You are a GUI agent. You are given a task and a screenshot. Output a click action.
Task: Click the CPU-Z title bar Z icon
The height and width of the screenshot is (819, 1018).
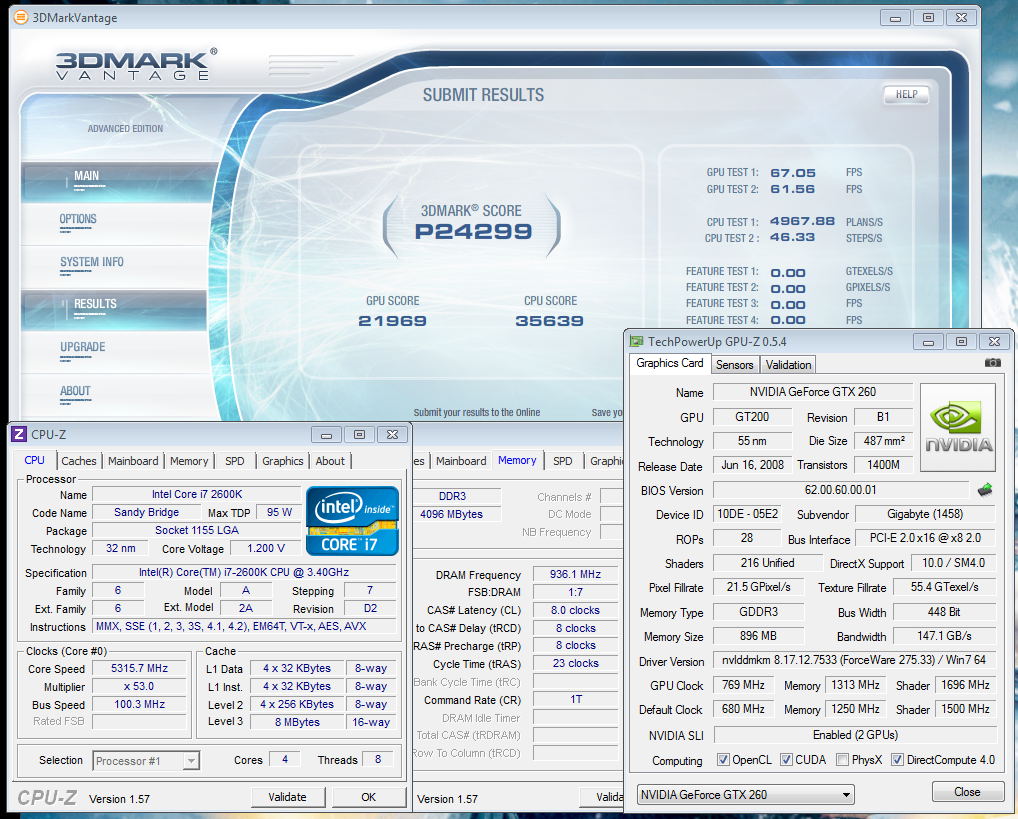[x=19, y=435]
